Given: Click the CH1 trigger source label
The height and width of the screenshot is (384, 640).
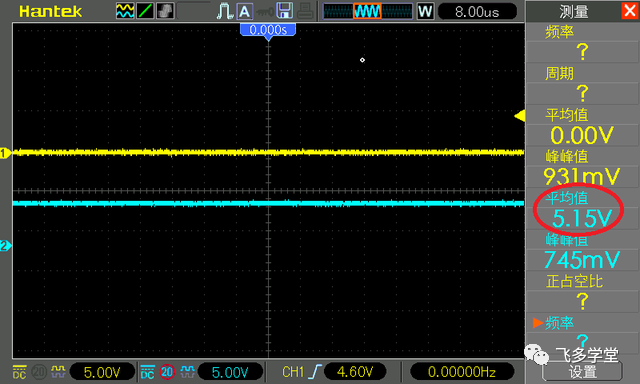Looking at the screenshot, I should [293, 372].
